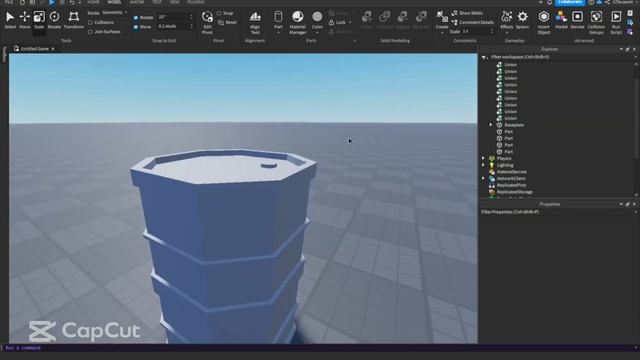Viewport: 640px width, 360px height.
Task: Activate the Move tool
Action: [x=24, y=20]
